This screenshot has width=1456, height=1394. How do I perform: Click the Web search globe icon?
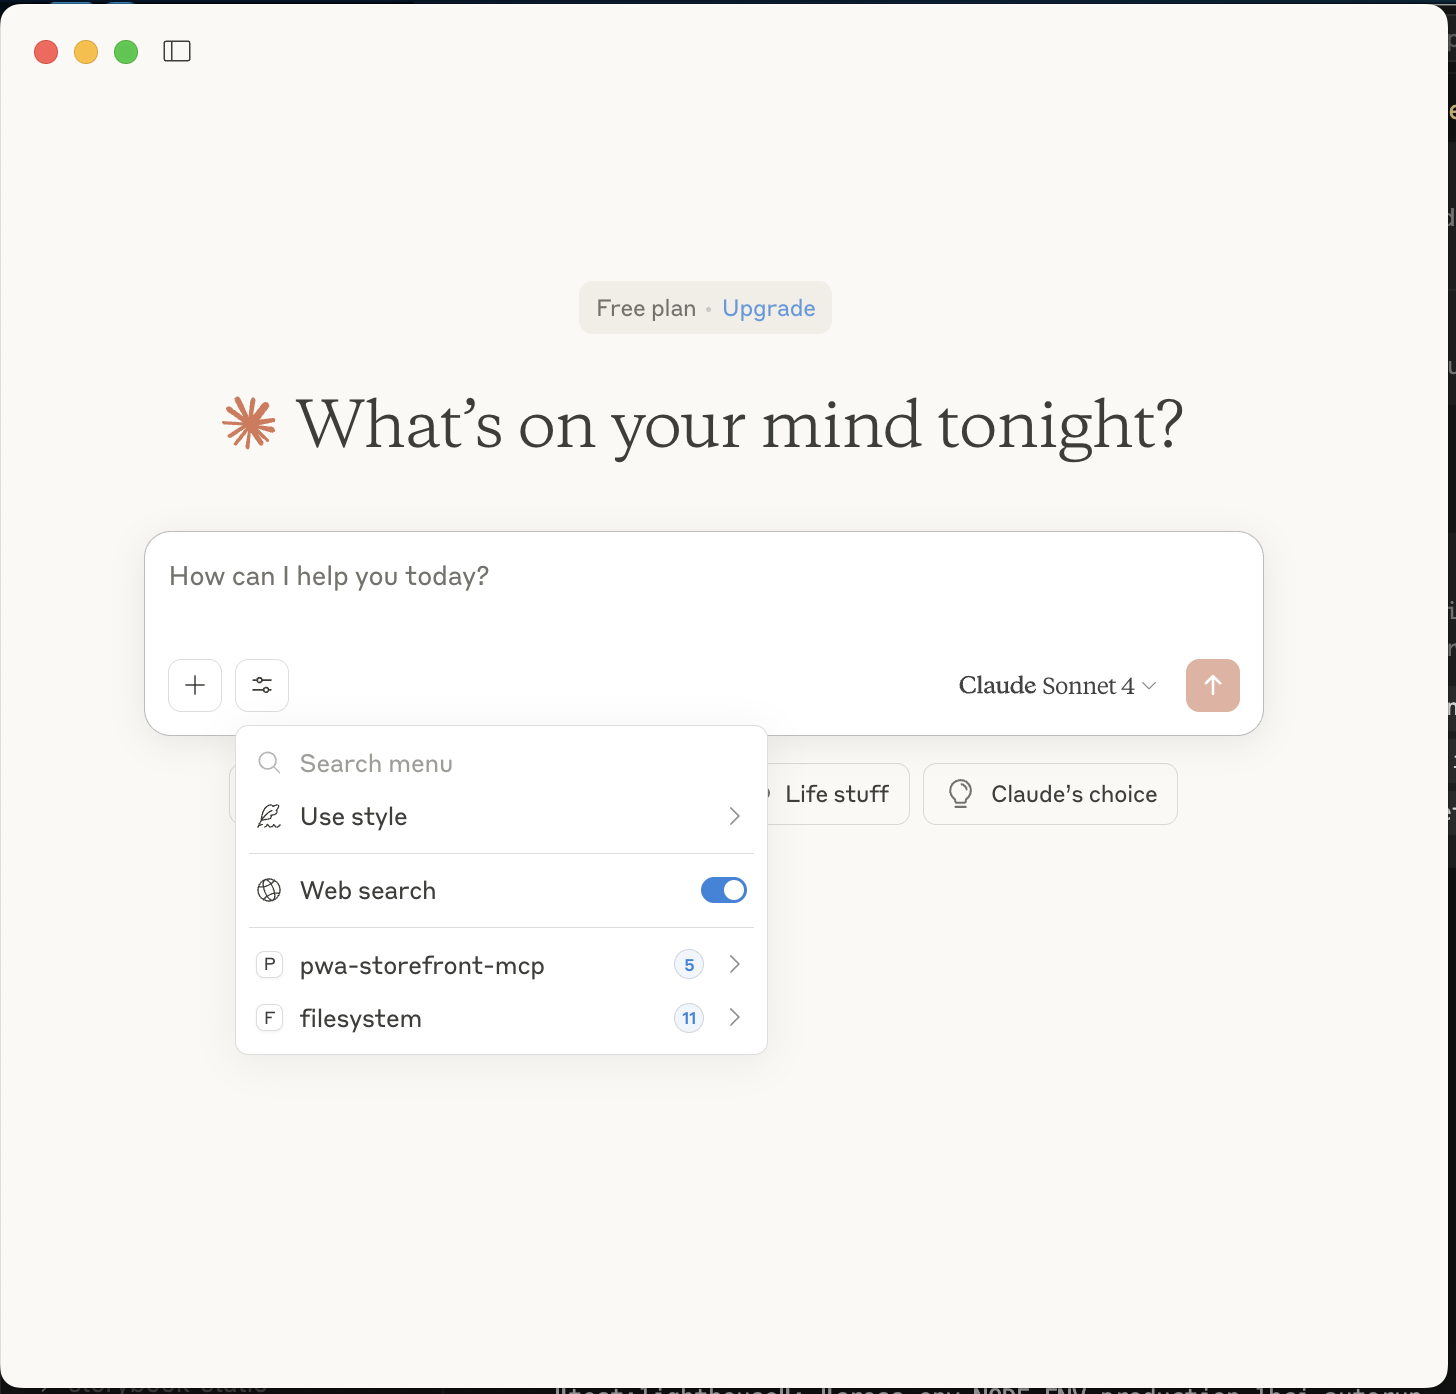click(x=268, y=889)
